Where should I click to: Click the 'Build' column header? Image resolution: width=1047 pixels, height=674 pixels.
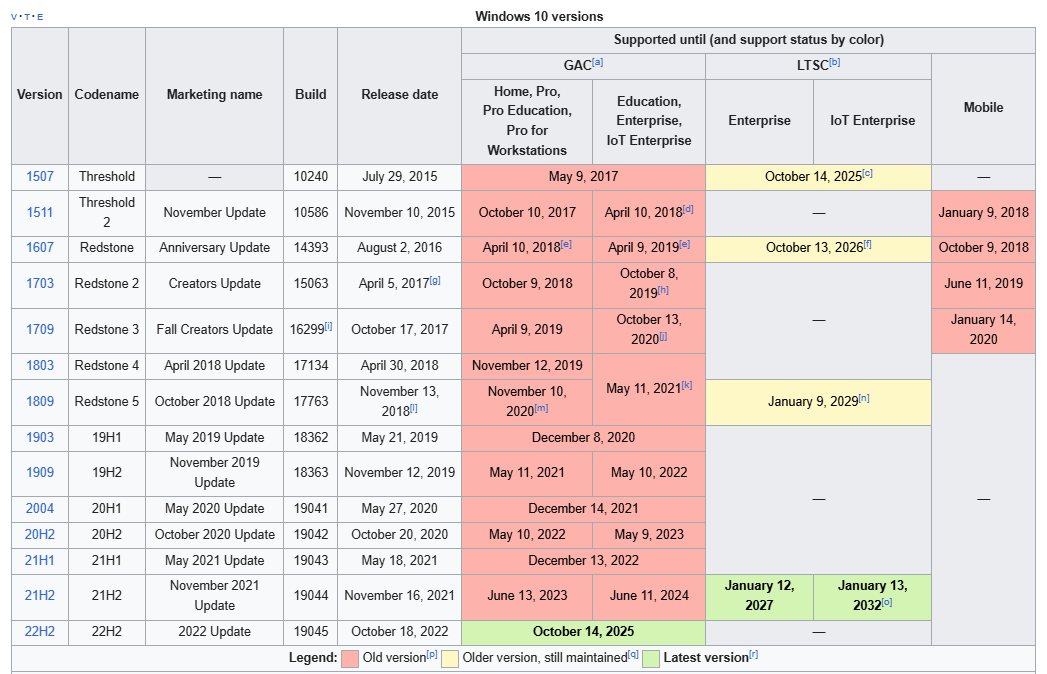pyautogui.click(x=310, y=95)
